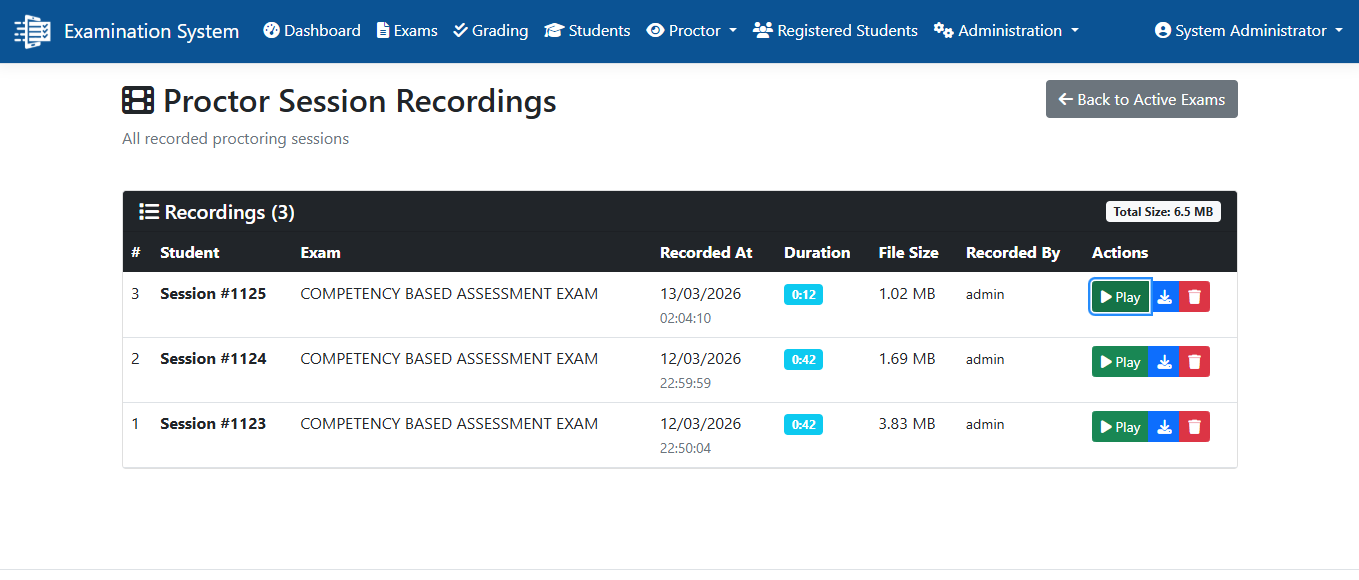This screenshot has height=580, width=1359.
Task: Click the File Size column header
Action: click(x=908, y=253)
